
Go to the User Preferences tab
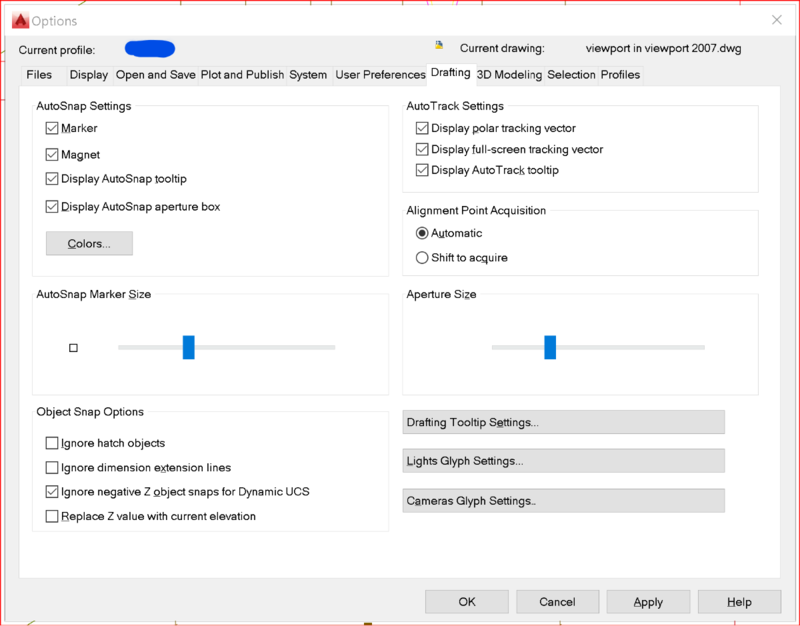click(380, 75)
